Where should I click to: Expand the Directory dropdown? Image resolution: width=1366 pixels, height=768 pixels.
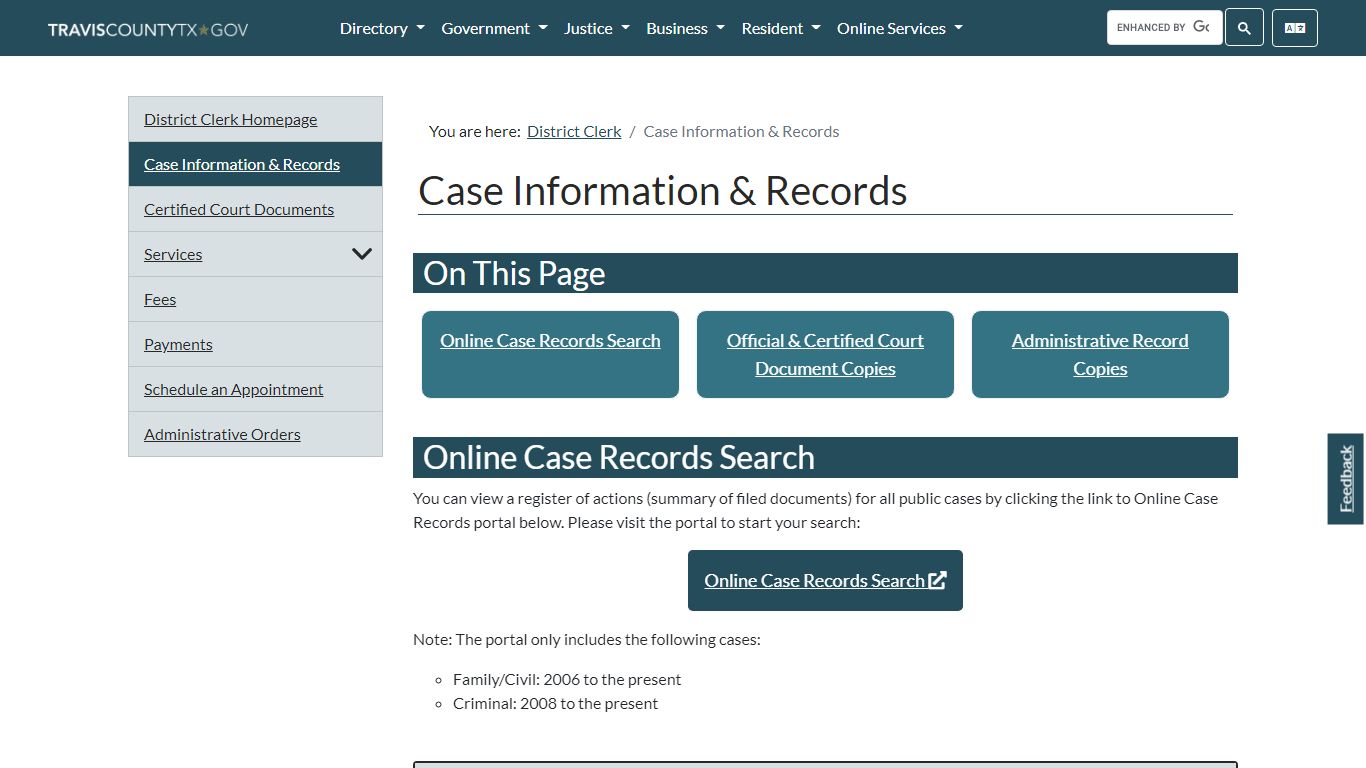pos(381,28)
